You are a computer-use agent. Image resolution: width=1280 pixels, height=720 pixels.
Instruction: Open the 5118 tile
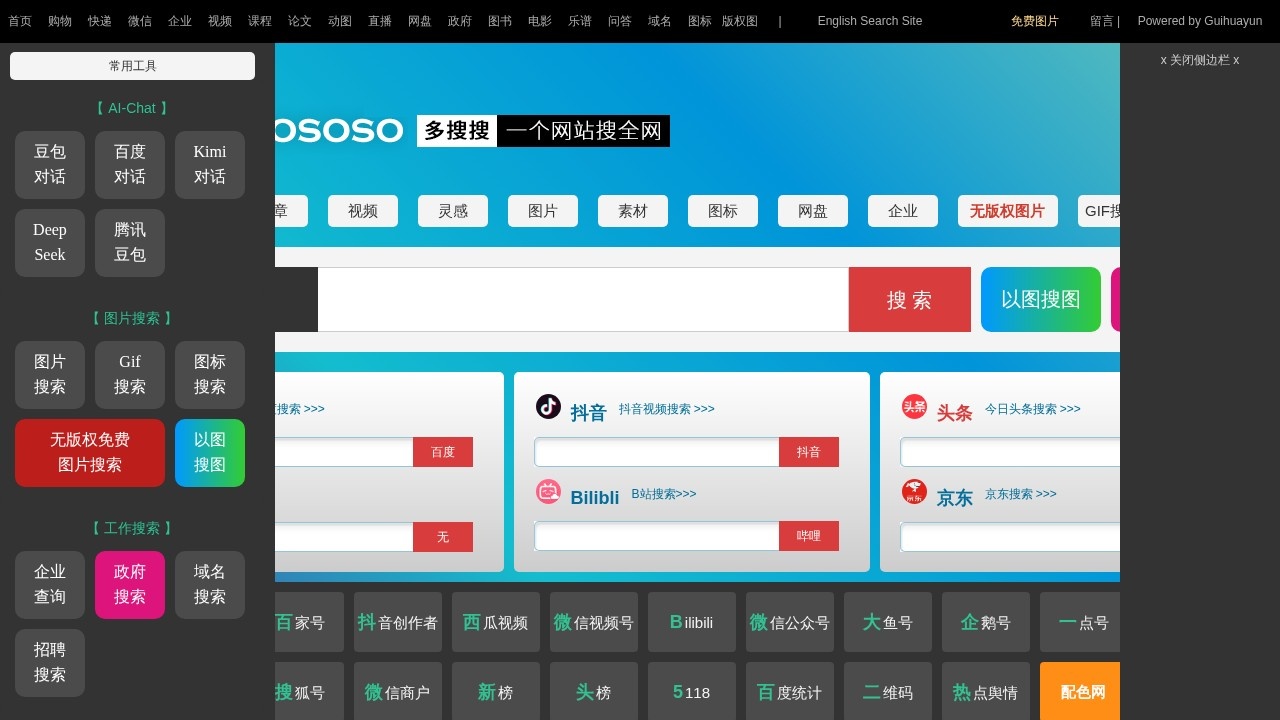pos(692,691)
